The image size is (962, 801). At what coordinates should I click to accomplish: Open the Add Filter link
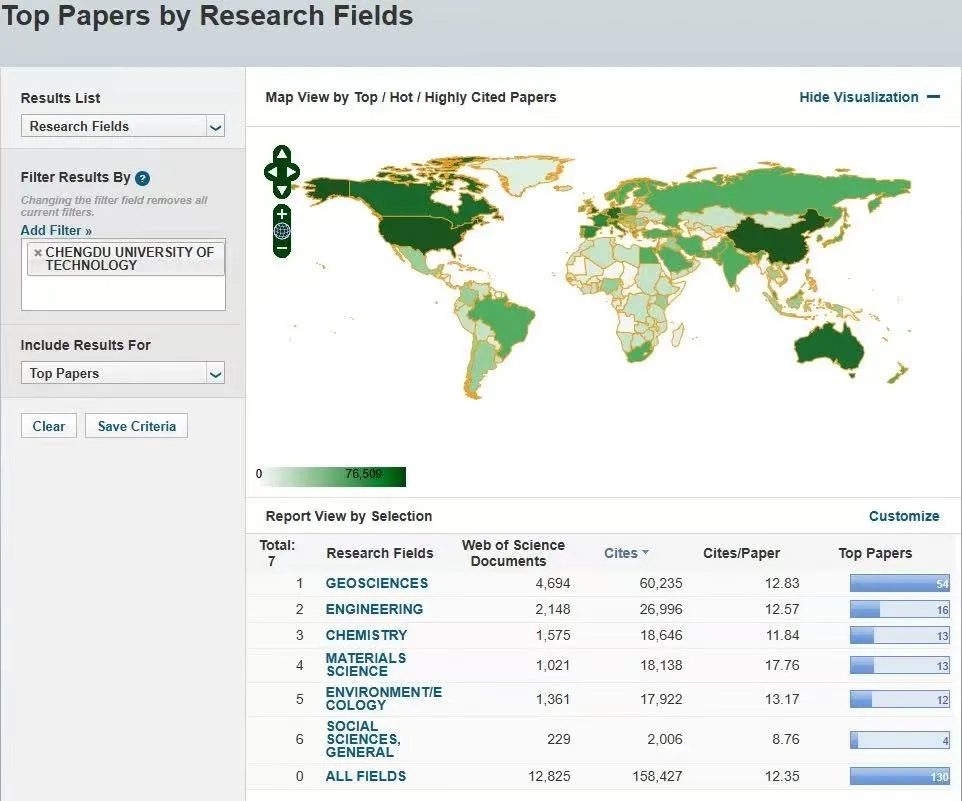tap(56, 231)
